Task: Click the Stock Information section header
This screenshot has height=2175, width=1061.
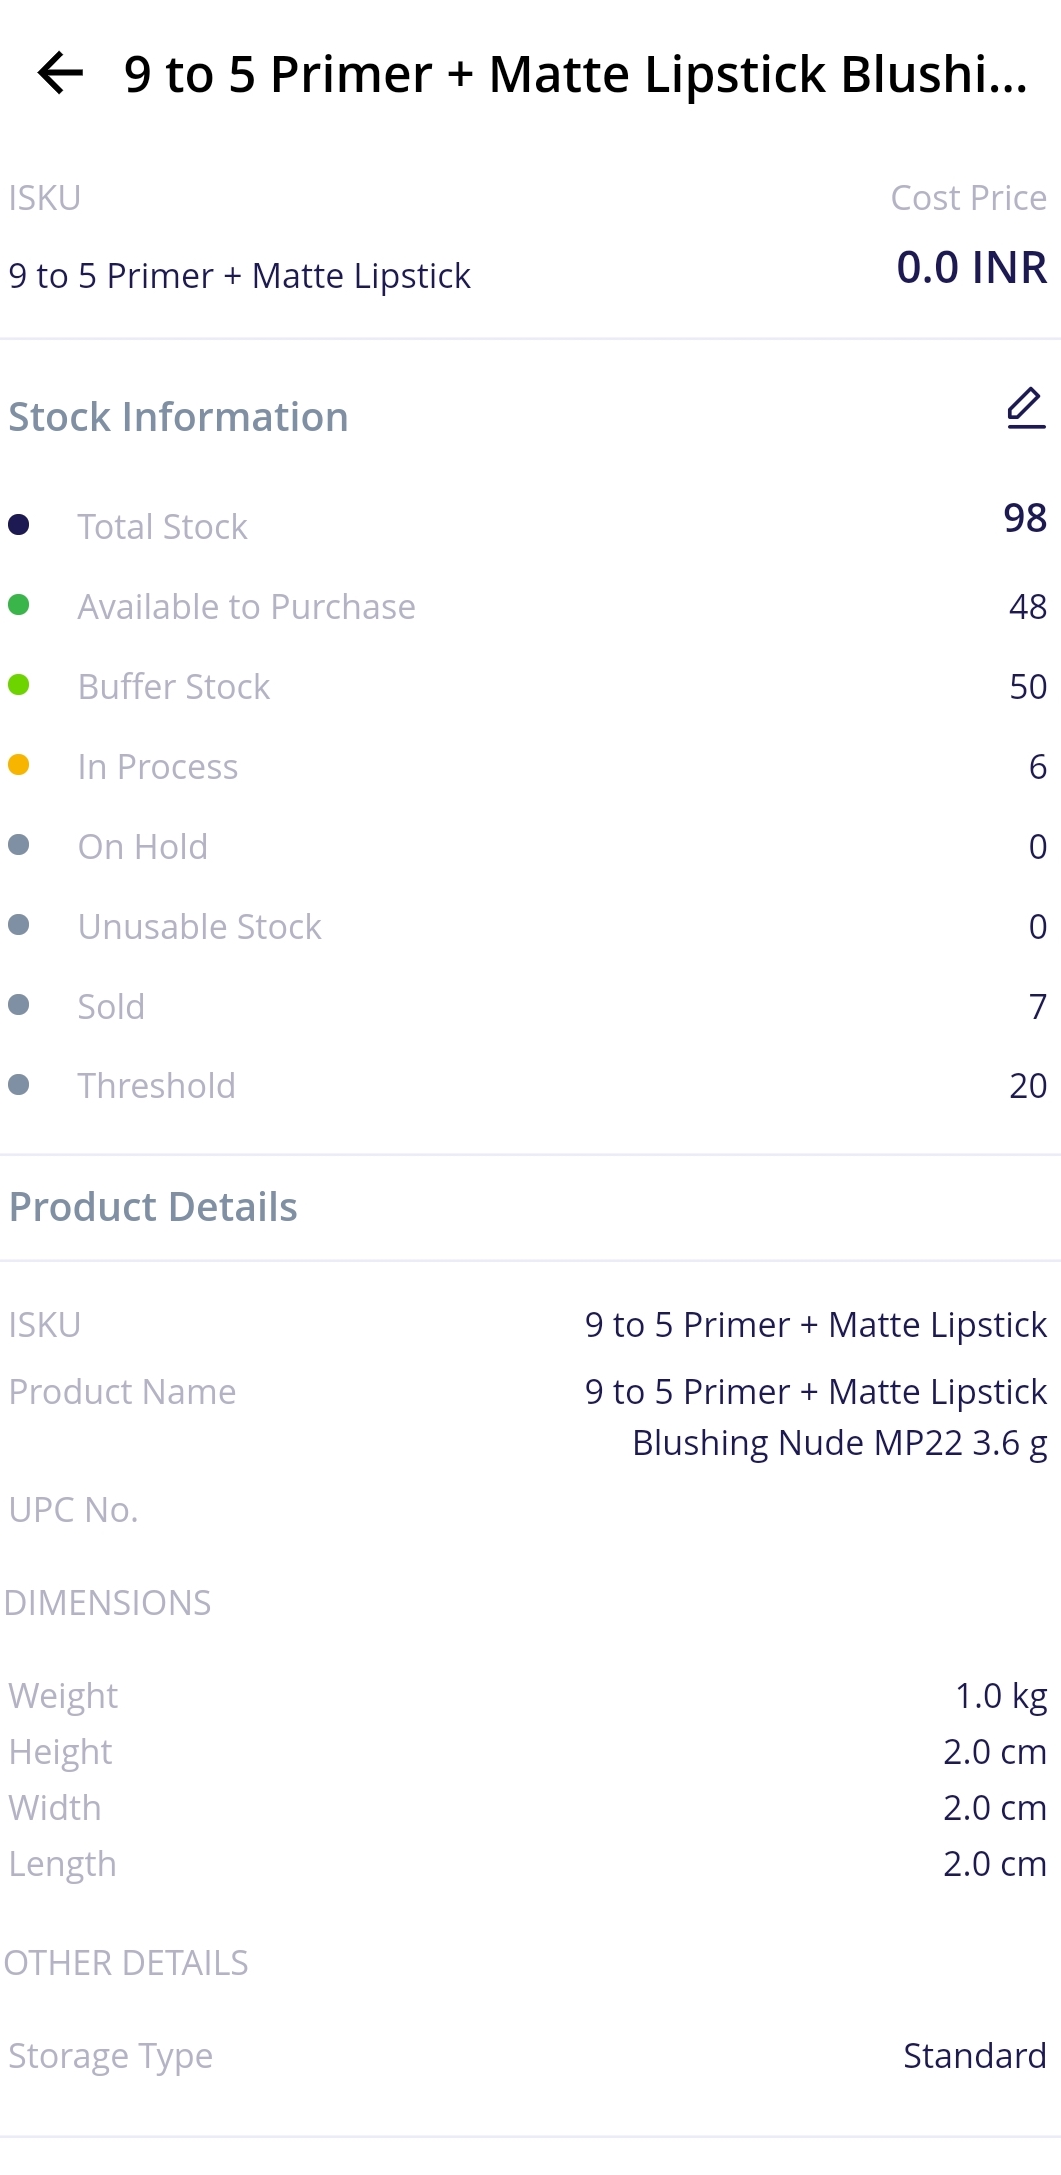Action: pos(179,417)
